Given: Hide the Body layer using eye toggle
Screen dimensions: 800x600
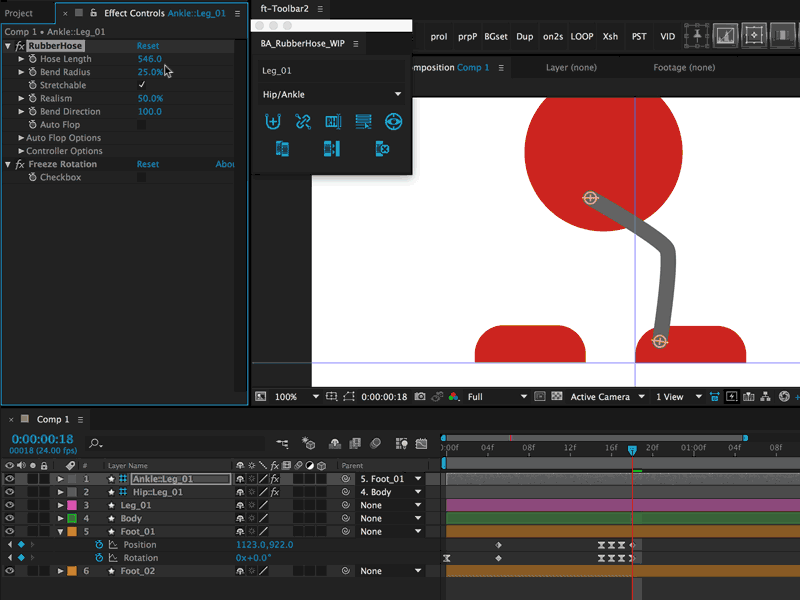Looking at the screenshot, I should [10, 519].
